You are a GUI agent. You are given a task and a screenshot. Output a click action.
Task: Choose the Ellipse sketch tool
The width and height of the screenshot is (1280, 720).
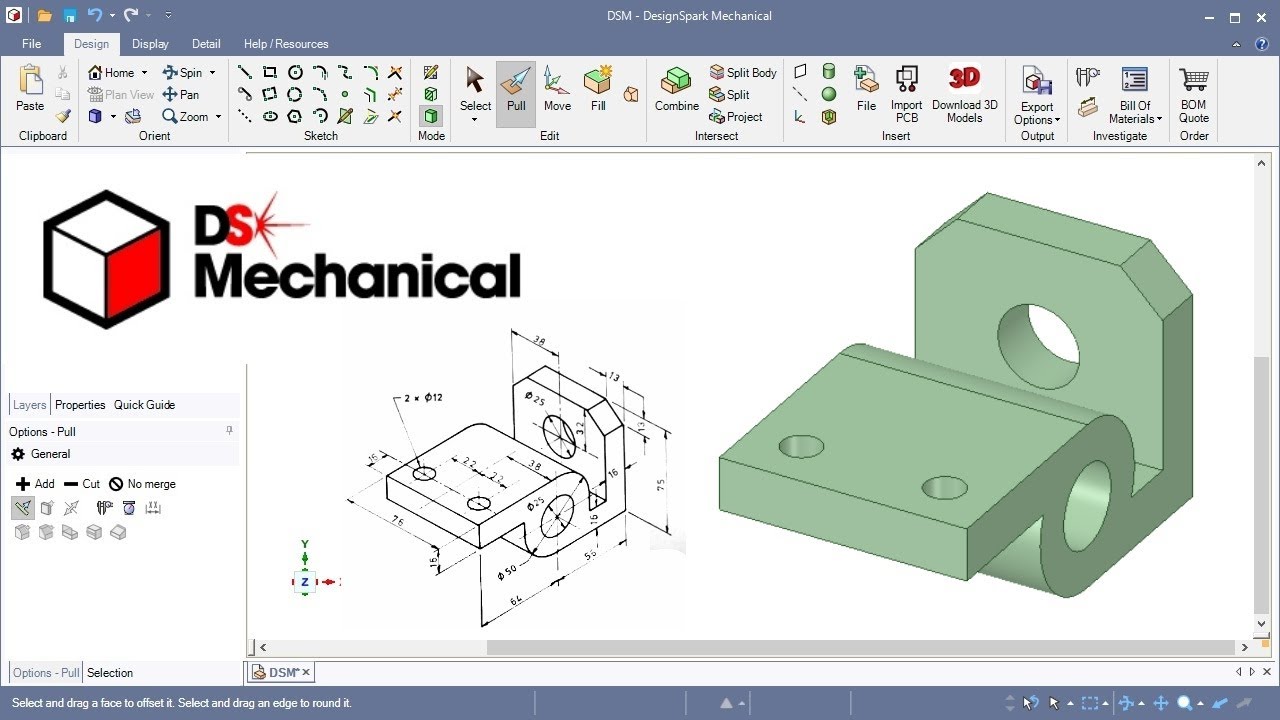270,116
